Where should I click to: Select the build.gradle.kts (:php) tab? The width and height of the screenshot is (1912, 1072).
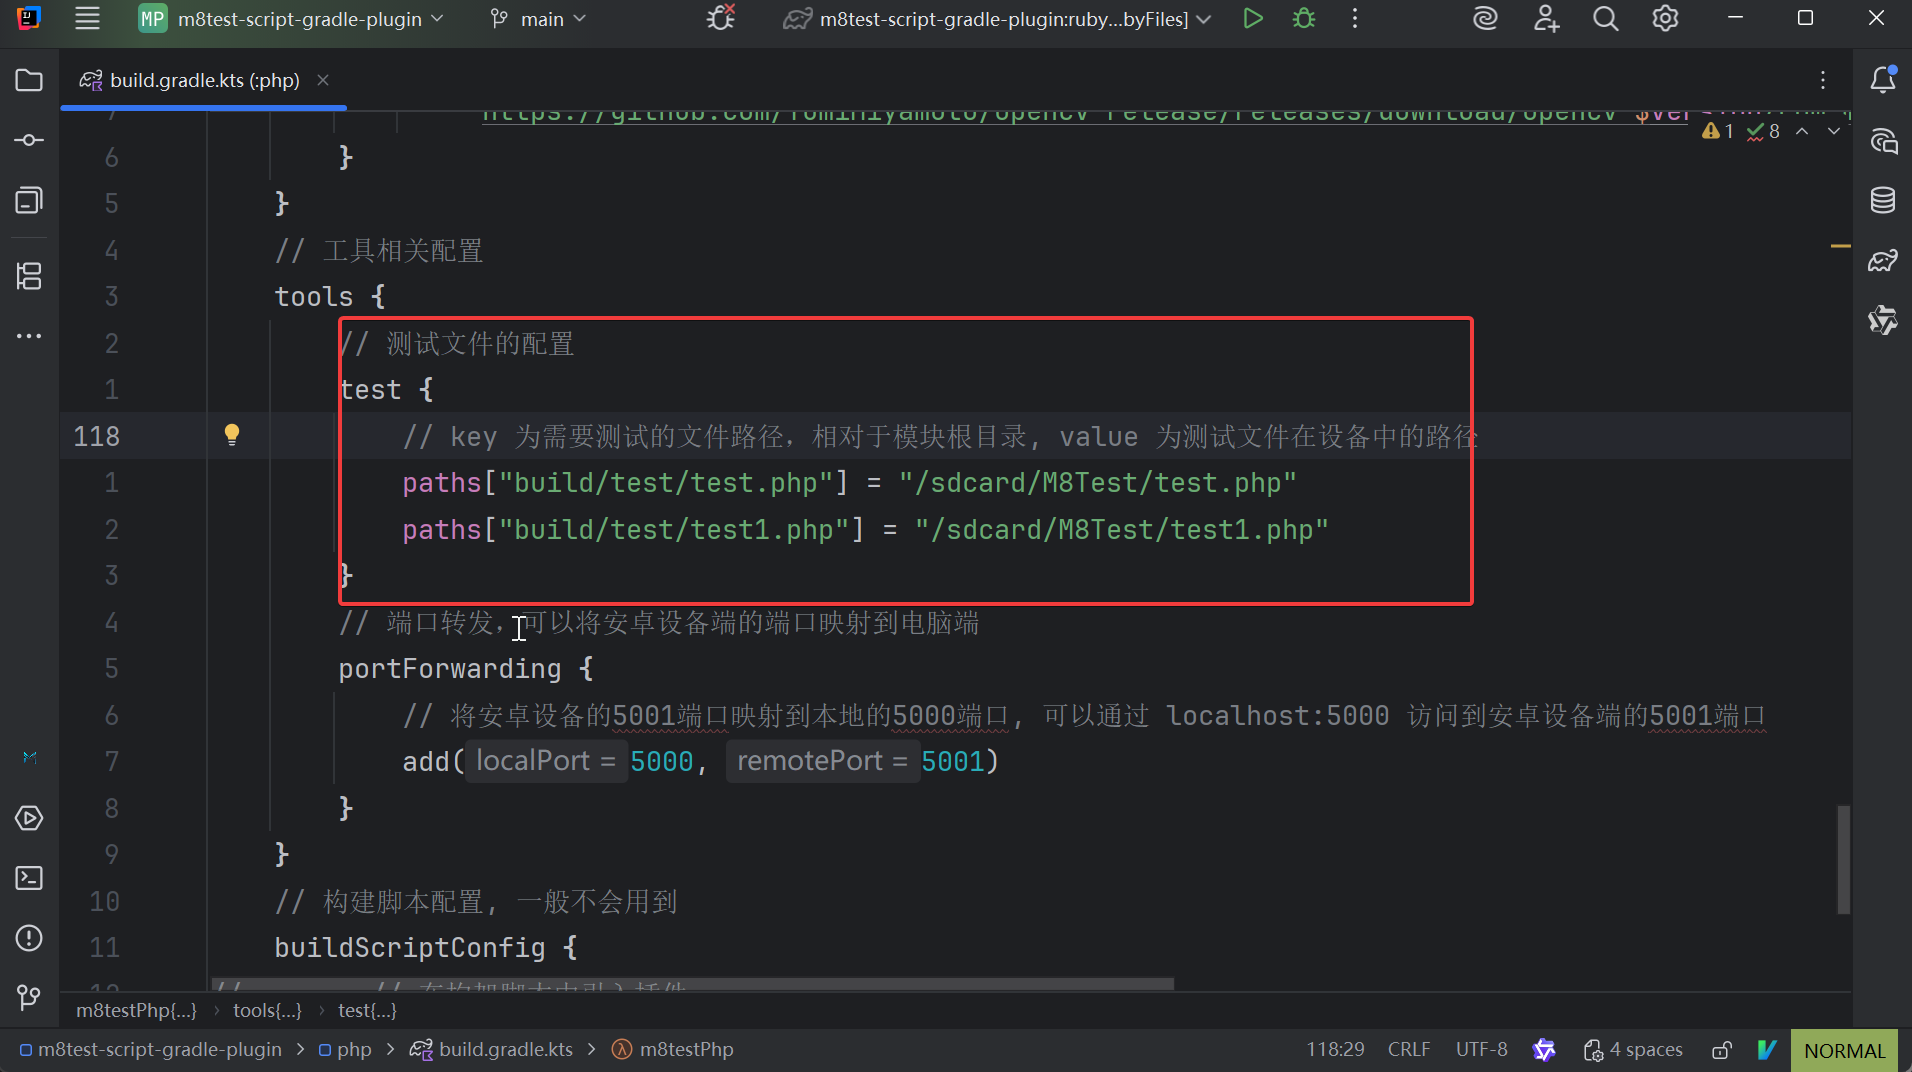(203, 80)
